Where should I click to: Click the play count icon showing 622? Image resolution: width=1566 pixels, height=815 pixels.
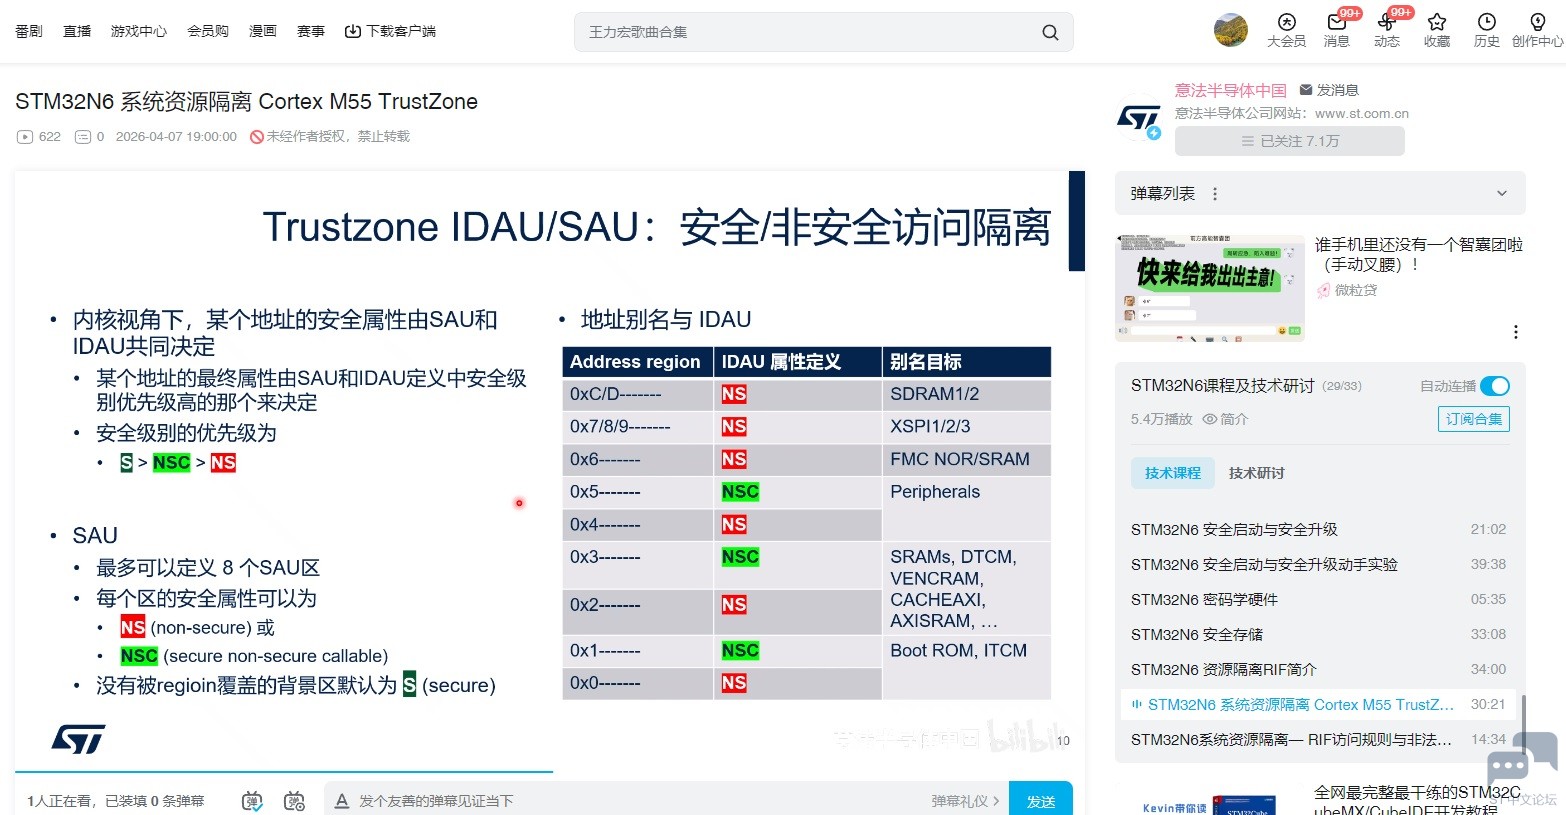coord(25,137)
